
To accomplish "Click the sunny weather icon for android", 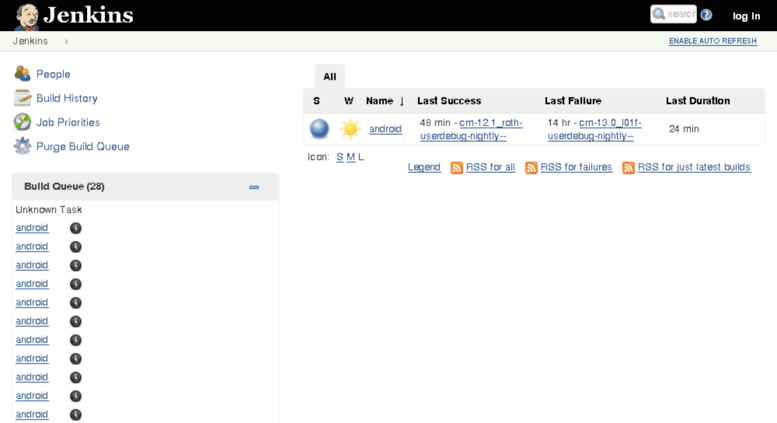I will (x=350, y=129).
